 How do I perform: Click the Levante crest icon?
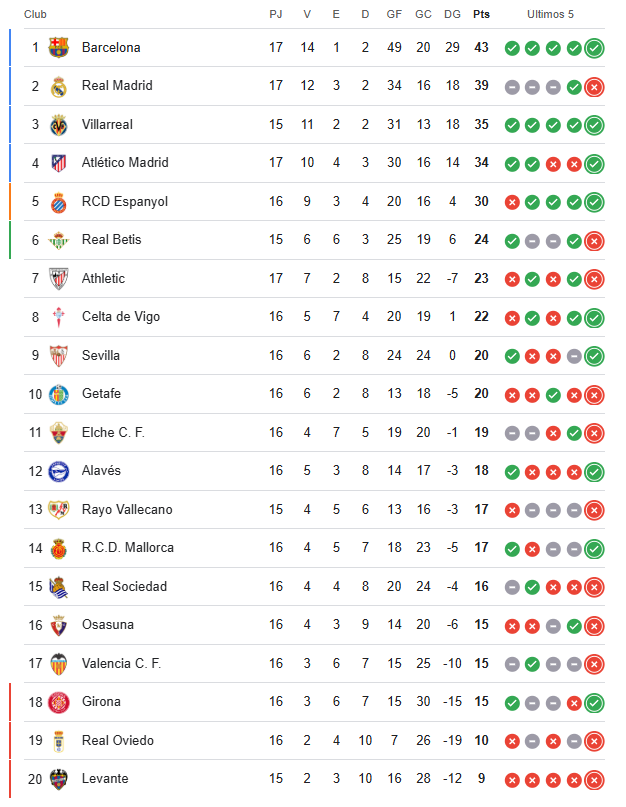58,779
